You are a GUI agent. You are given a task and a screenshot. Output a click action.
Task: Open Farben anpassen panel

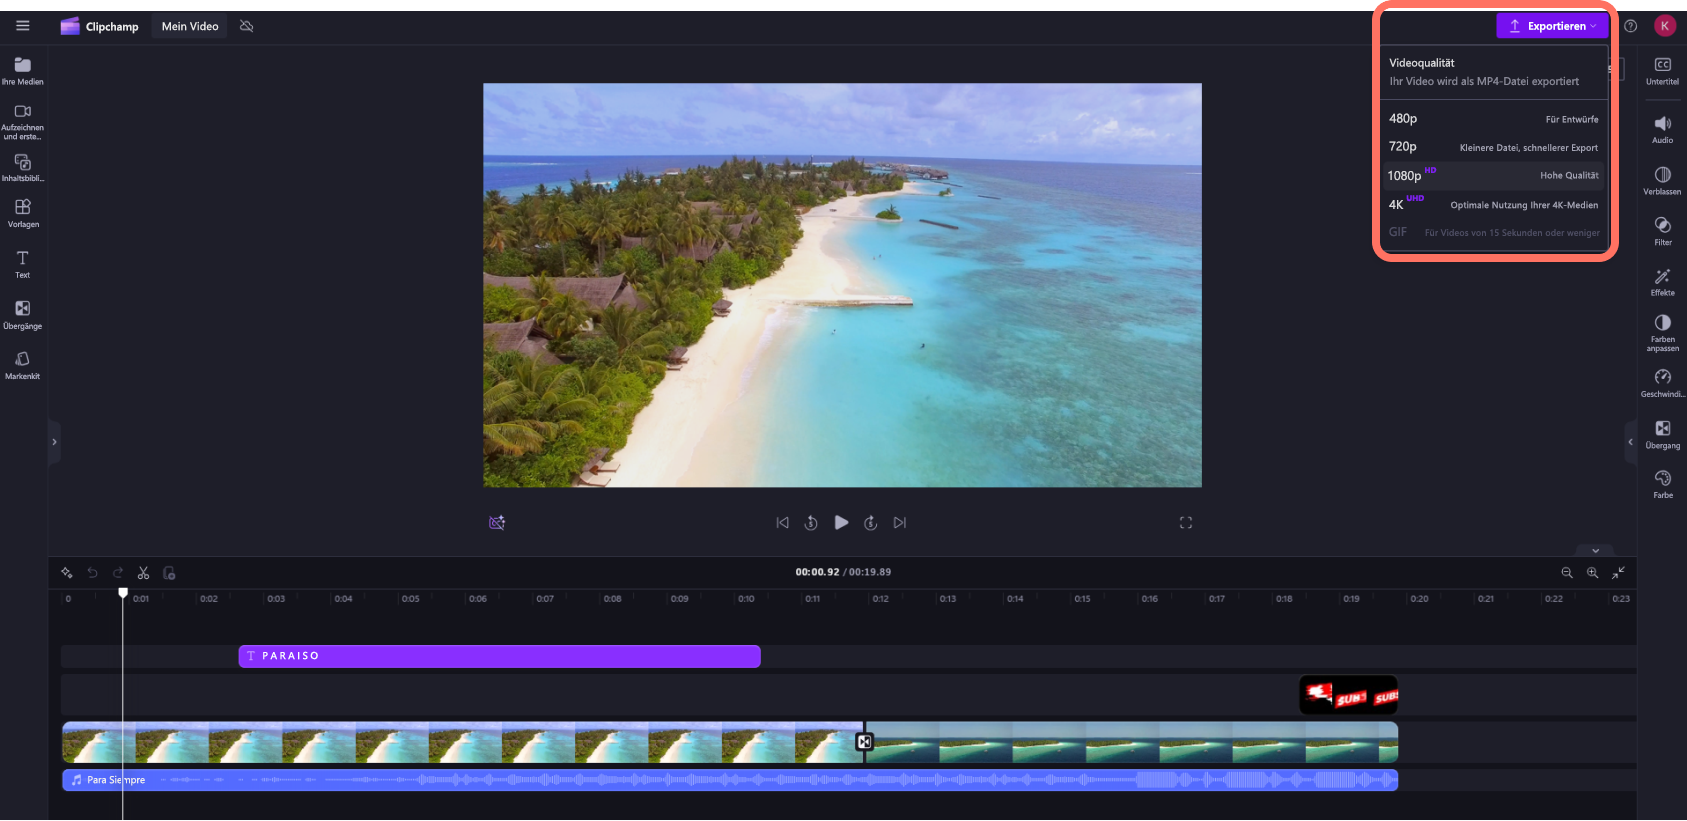pos(1662,333)
